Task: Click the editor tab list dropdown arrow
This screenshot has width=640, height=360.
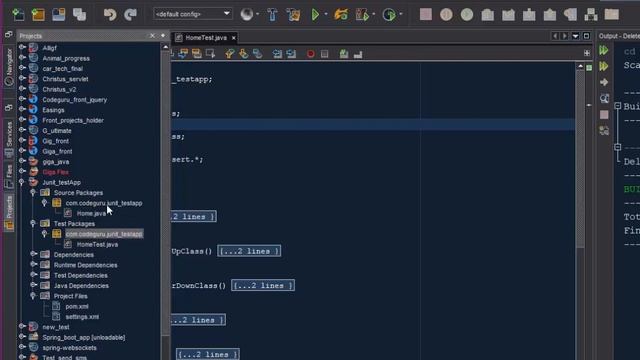Action: coord(576,36)
